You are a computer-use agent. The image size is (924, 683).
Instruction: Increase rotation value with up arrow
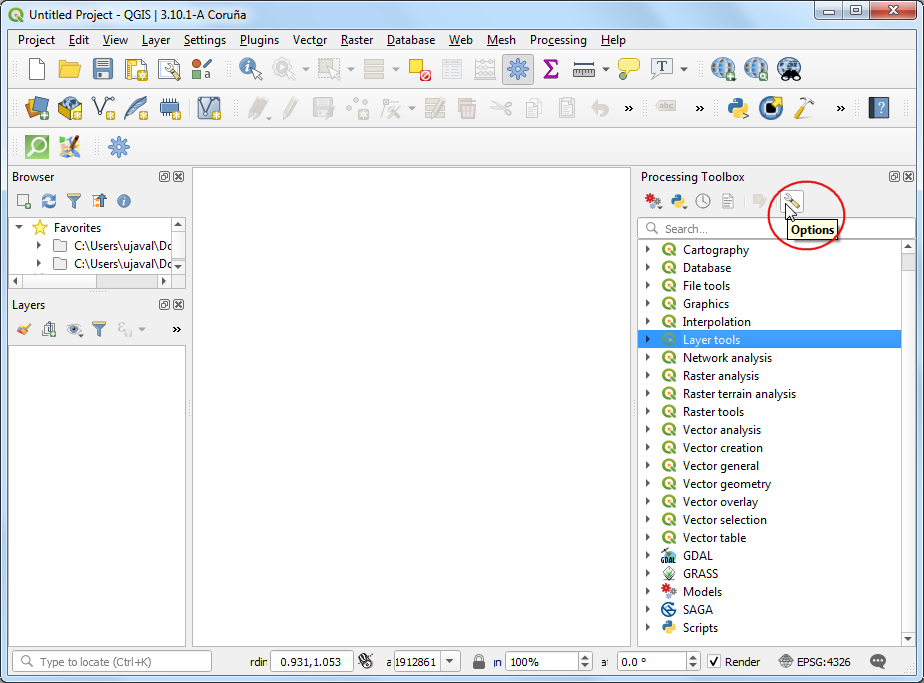(x=693, y=657)
